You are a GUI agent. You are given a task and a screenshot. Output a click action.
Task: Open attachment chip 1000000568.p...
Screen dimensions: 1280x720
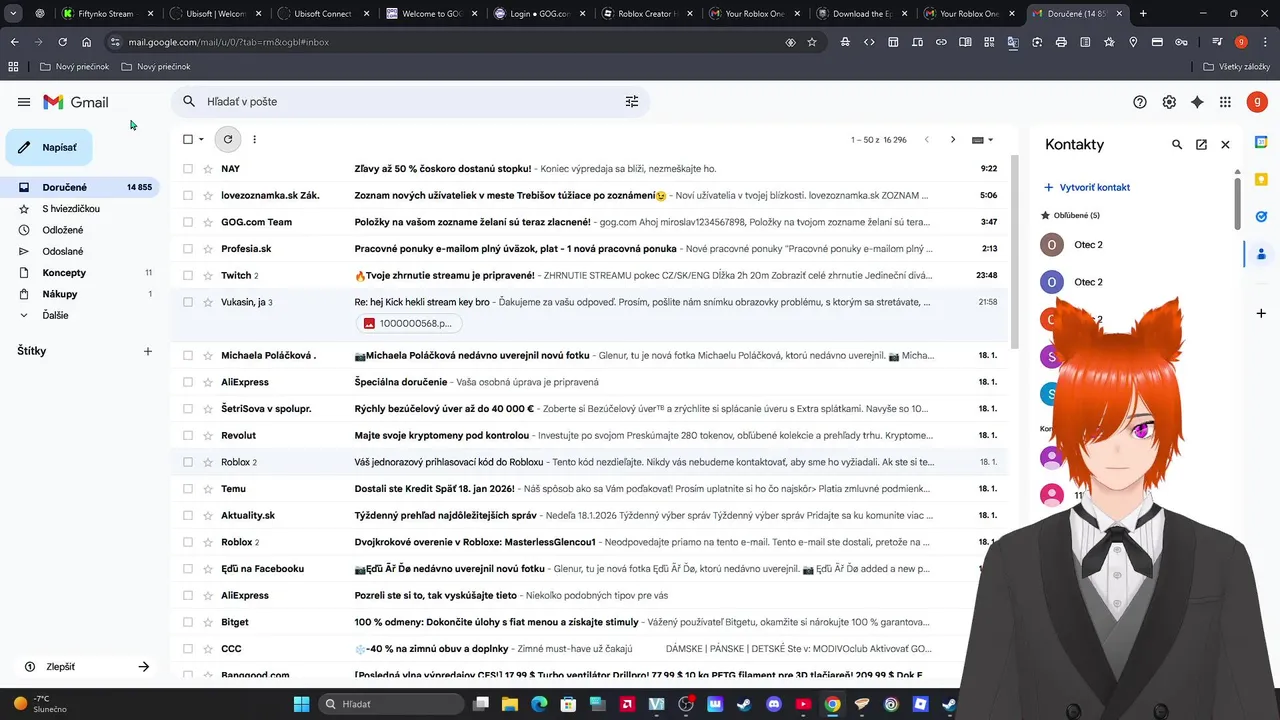(x=408, y=323)
